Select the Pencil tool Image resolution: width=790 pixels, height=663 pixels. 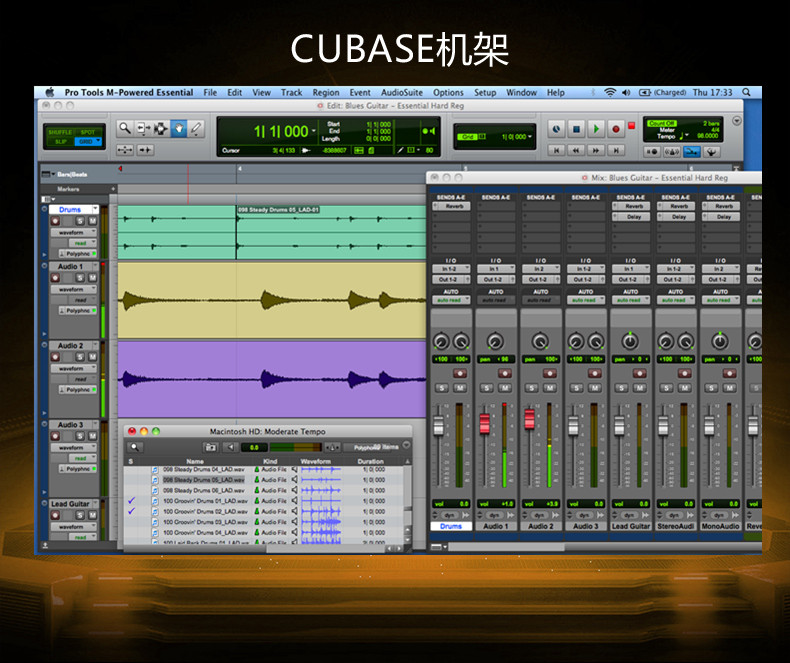coord(196,128)
